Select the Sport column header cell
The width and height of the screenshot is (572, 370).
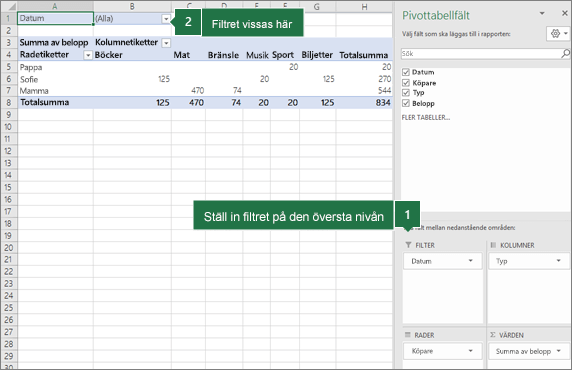click(285, 55)
